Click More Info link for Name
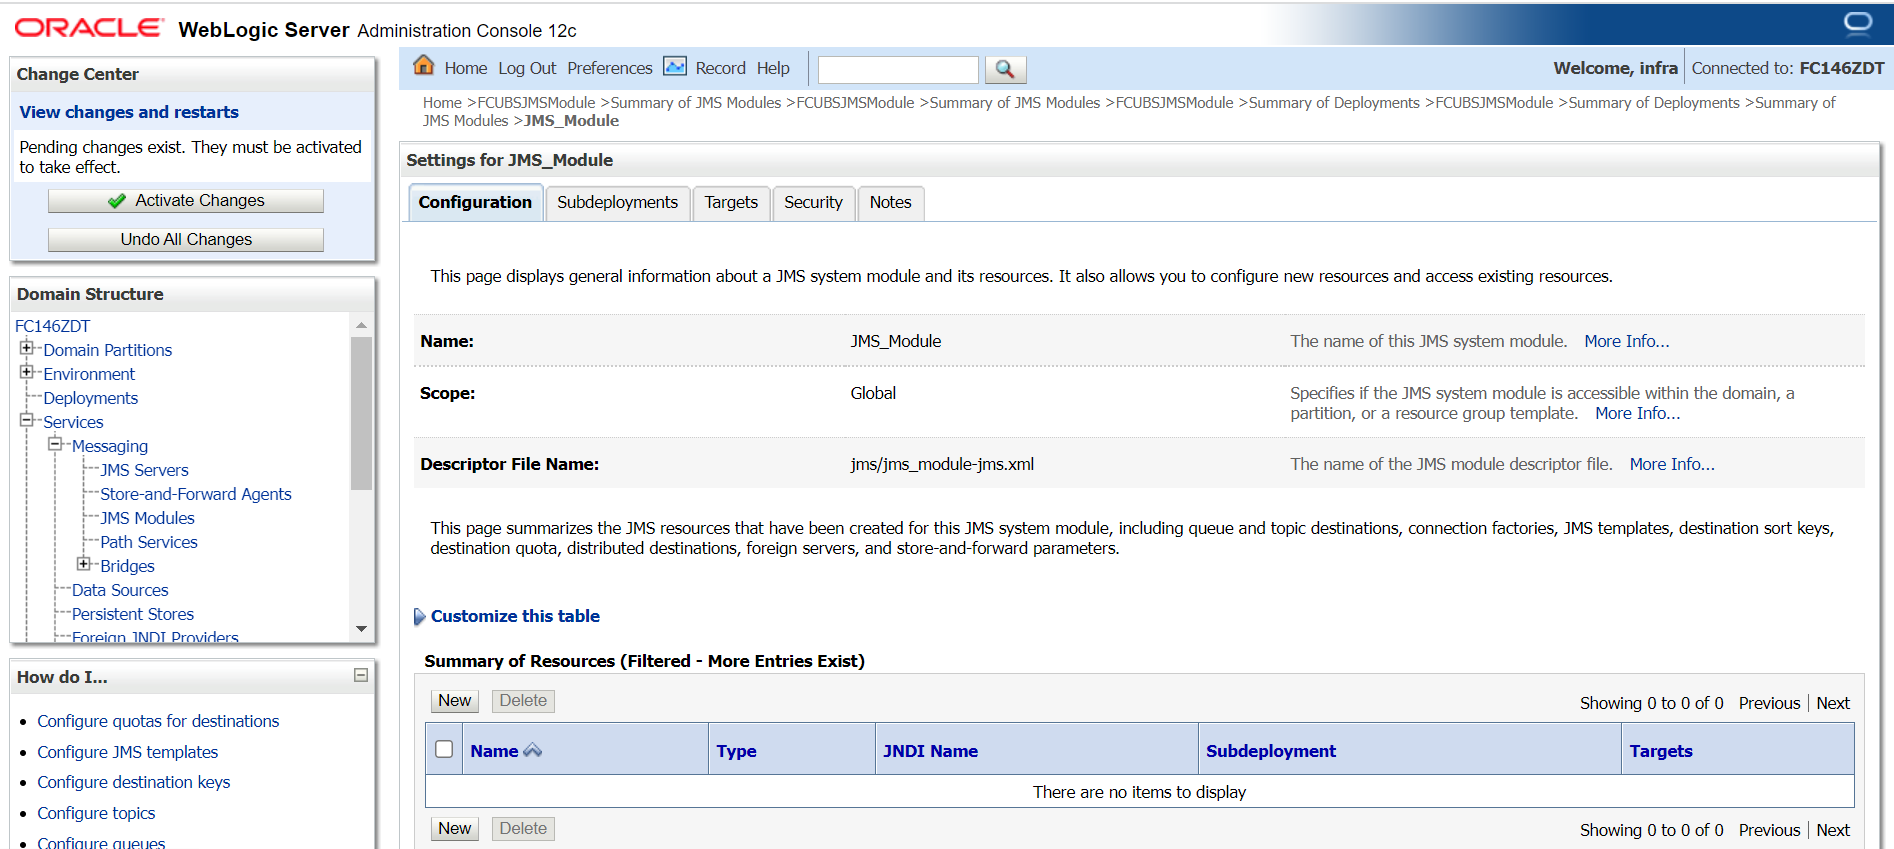 [1627, 341]
